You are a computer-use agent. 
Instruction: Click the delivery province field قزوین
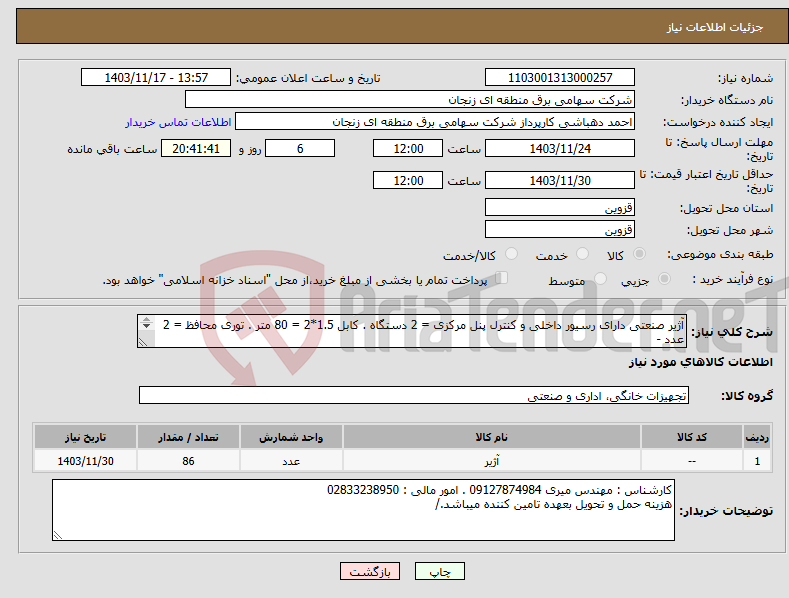pos(560,207)
